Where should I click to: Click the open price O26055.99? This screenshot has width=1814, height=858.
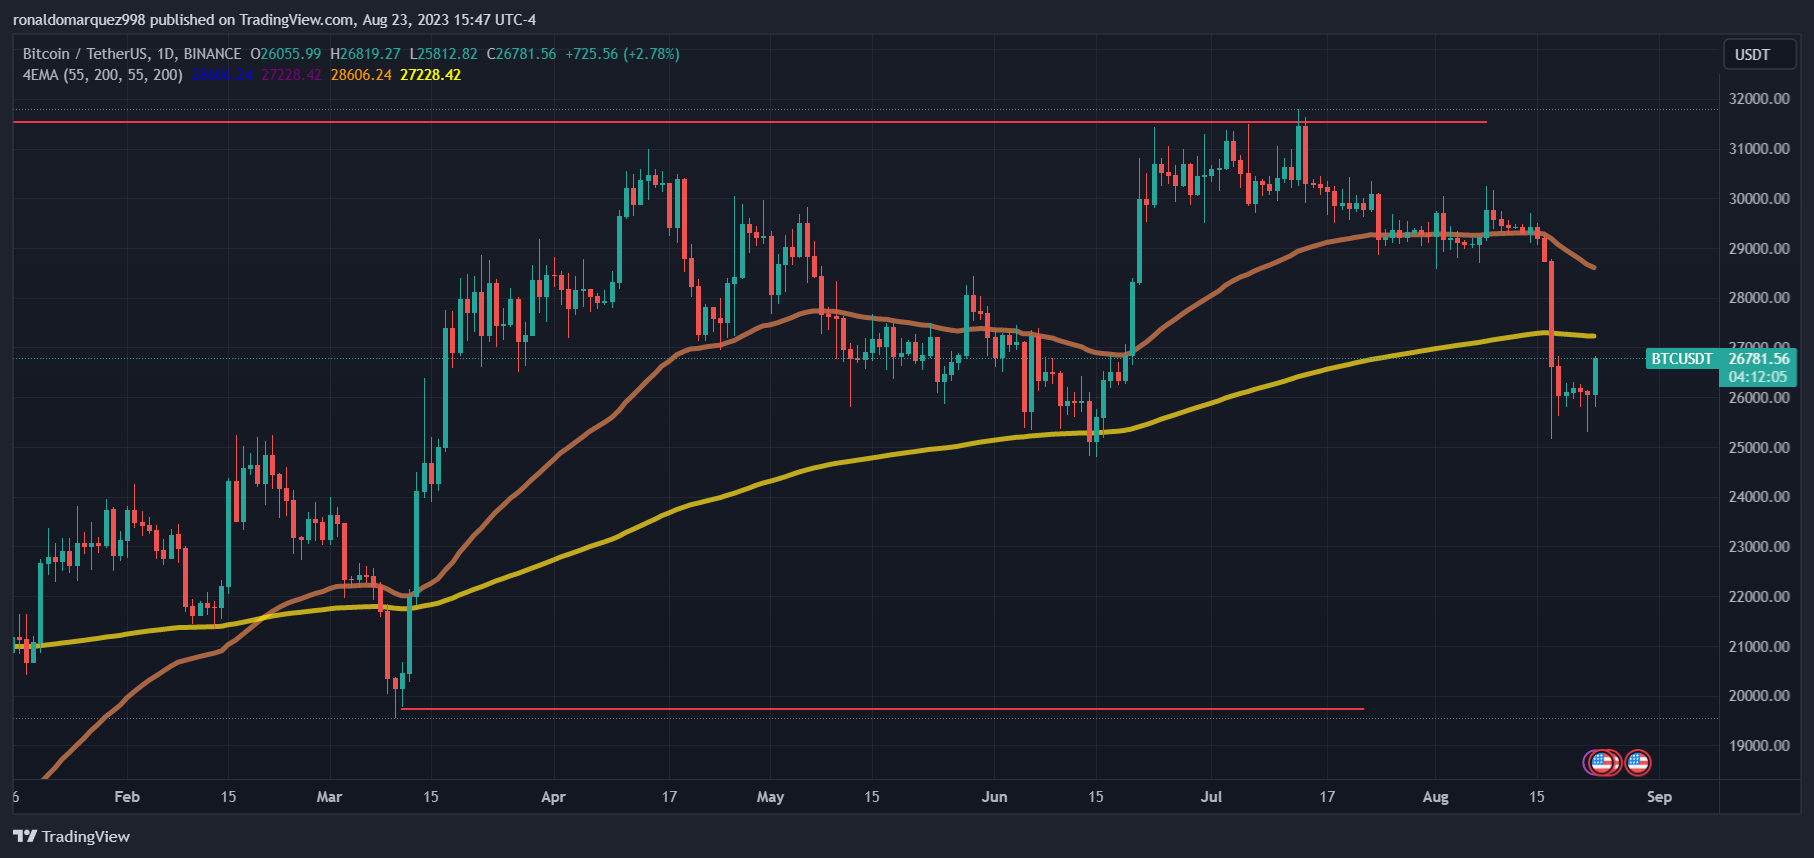pyautogui.click(x=286, y=54)
